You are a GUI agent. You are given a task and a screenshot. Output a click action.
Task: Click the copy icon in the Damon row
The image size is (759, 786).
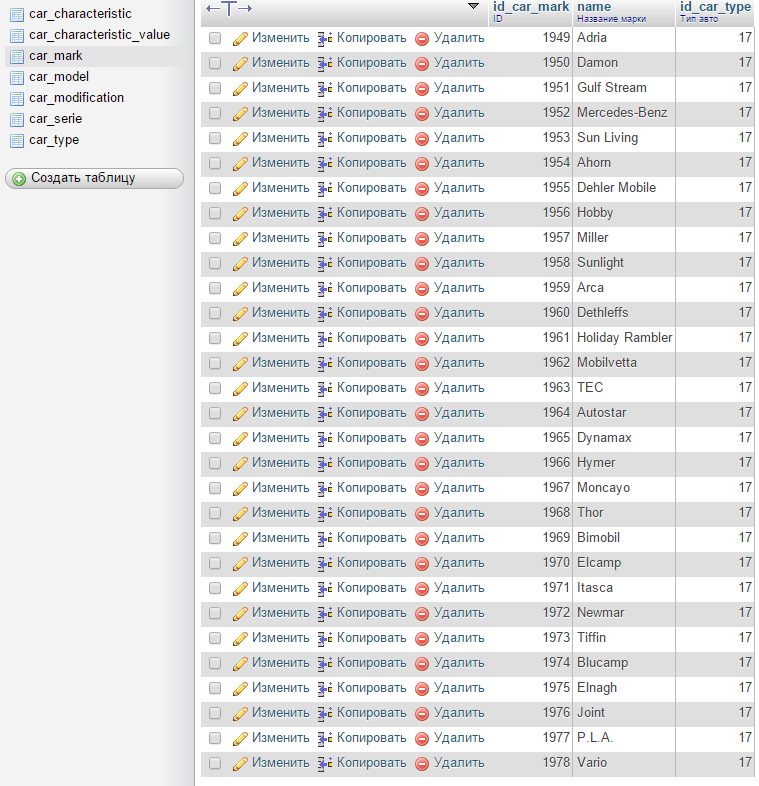pos(325,64)
